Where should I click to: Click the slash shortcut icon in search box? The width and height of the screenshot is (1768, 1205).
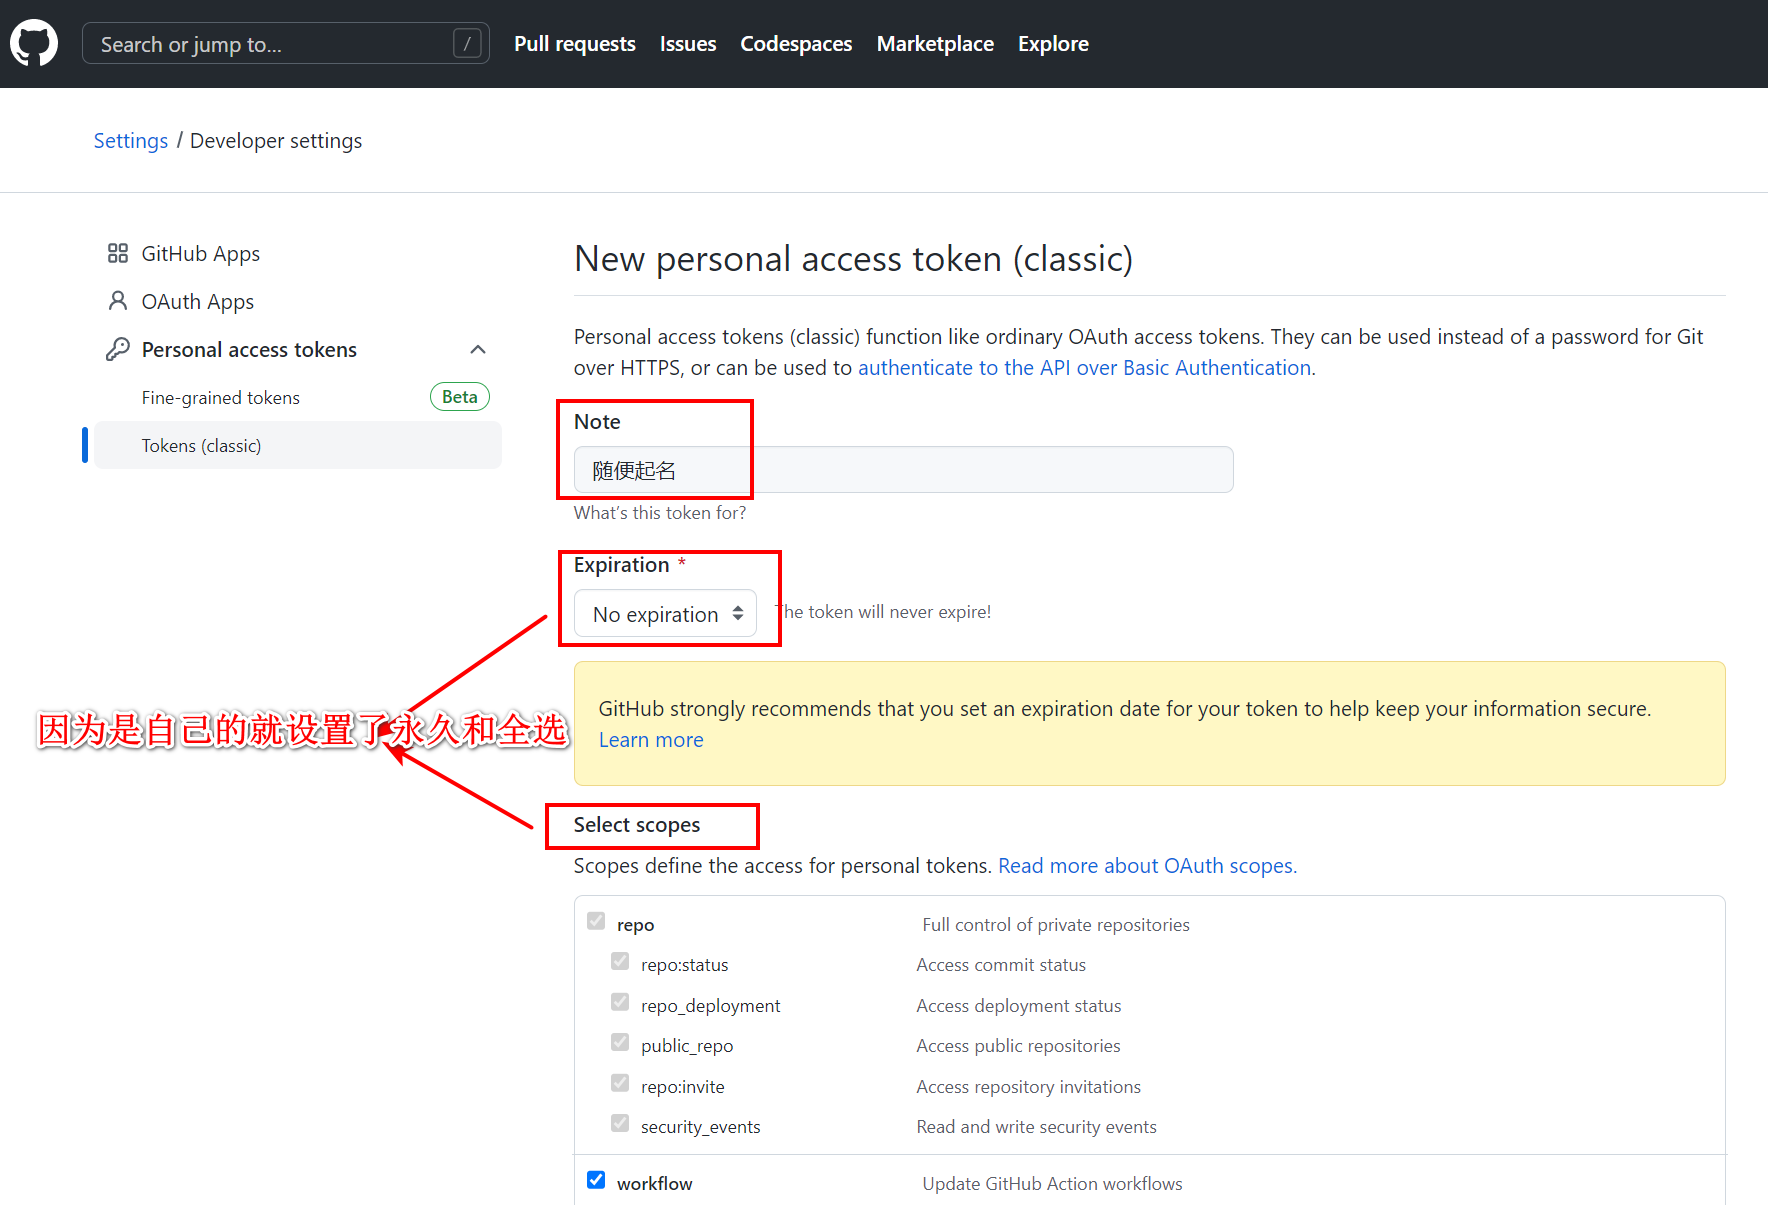(467, 43)
